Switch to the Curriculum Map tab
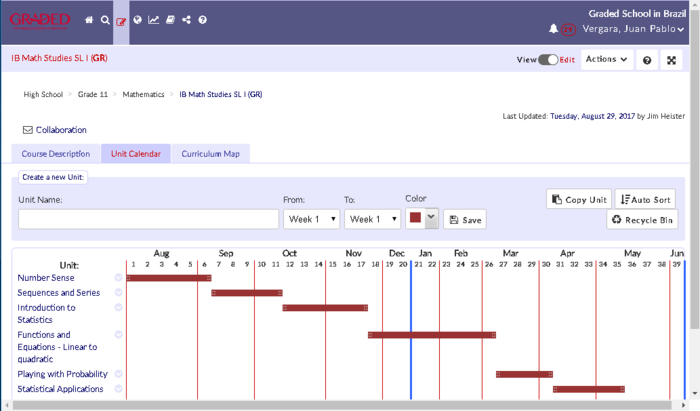 click(x=210, y=154)
